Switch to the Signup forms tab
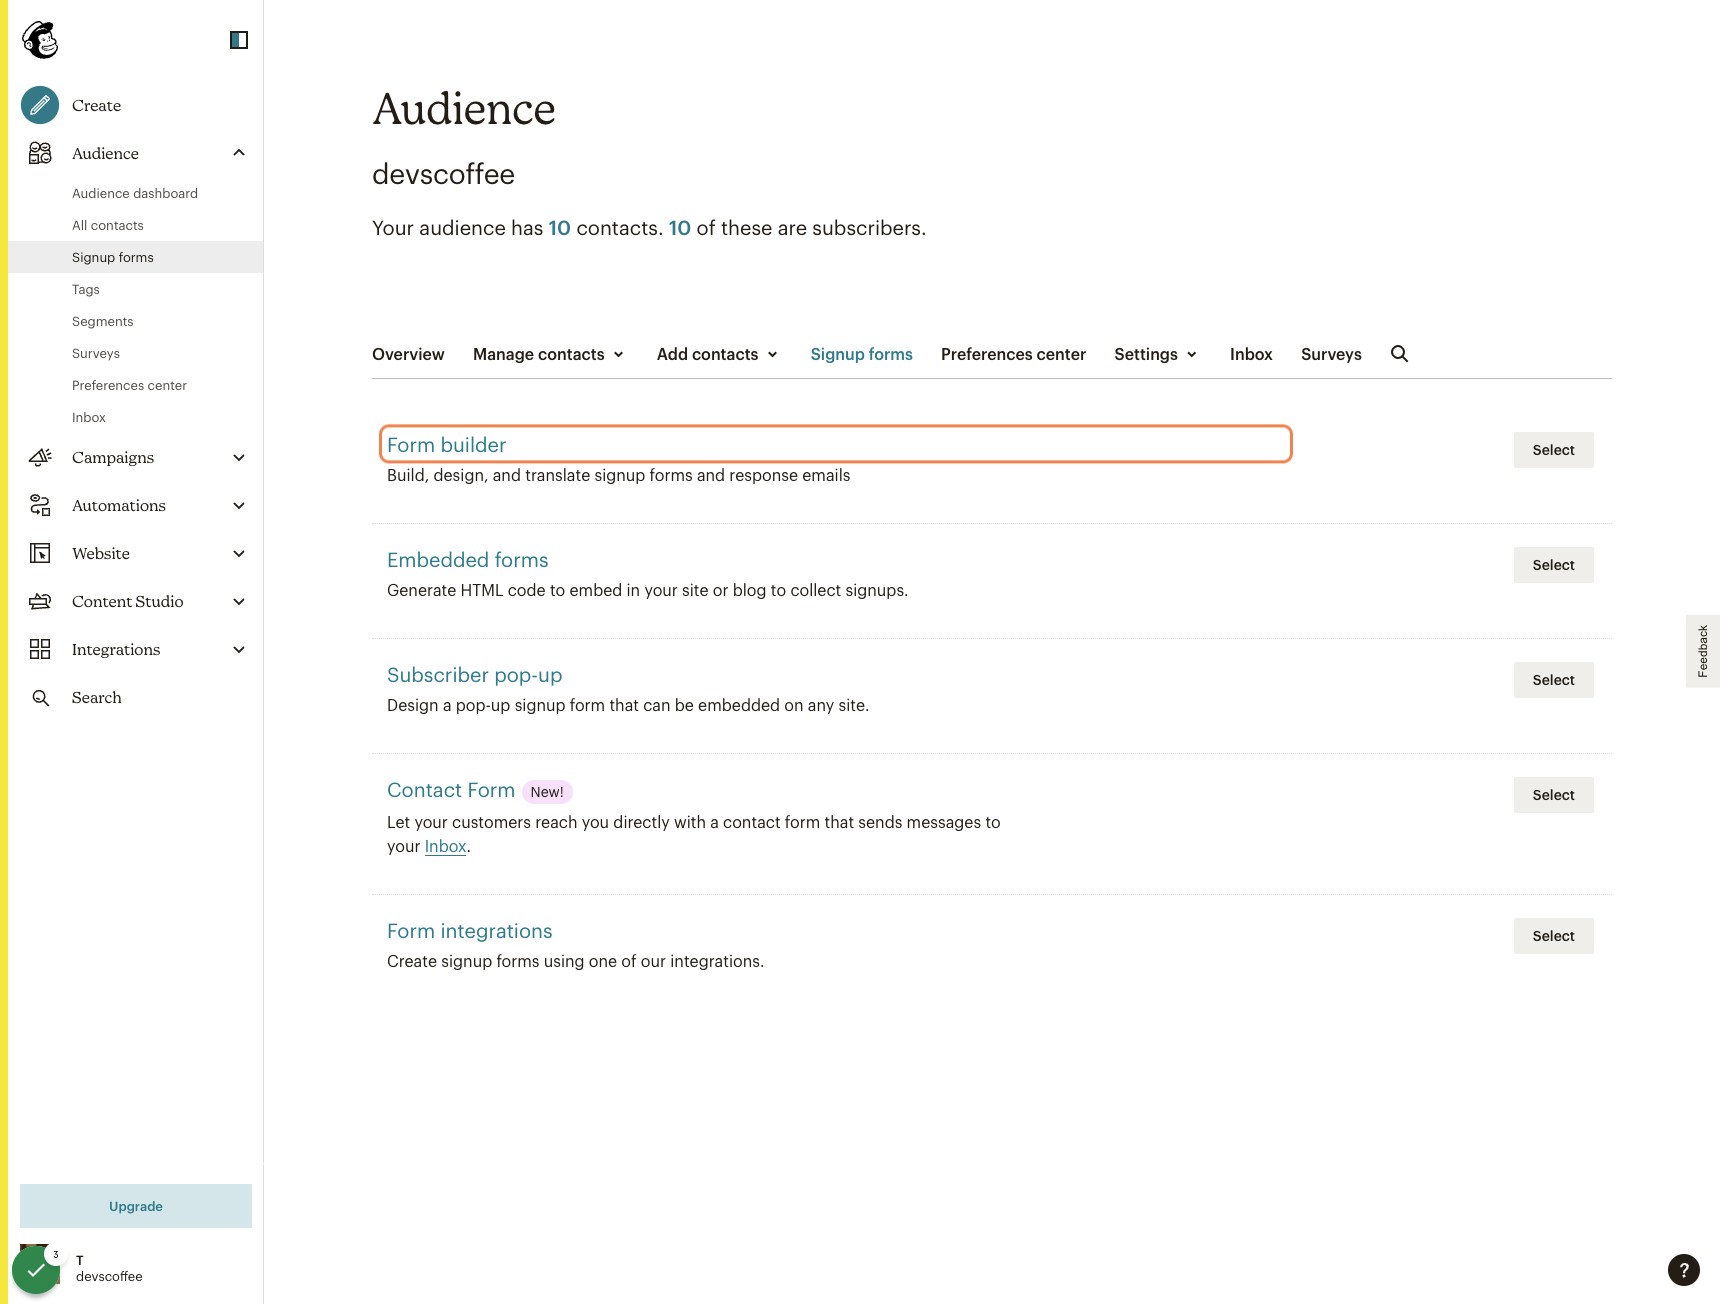The width and height of the screenshot is (1720, 1304). [861, 354]
